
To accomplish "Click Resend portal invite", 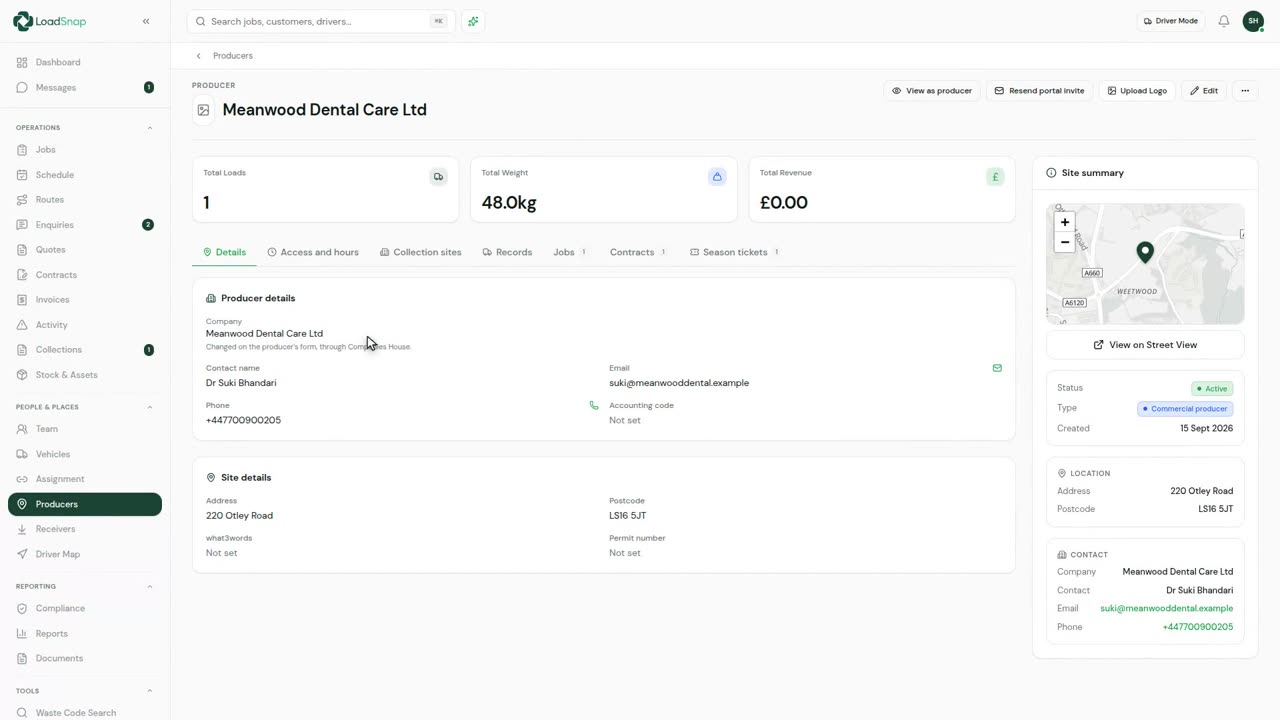I will [x=1040, y=91].
